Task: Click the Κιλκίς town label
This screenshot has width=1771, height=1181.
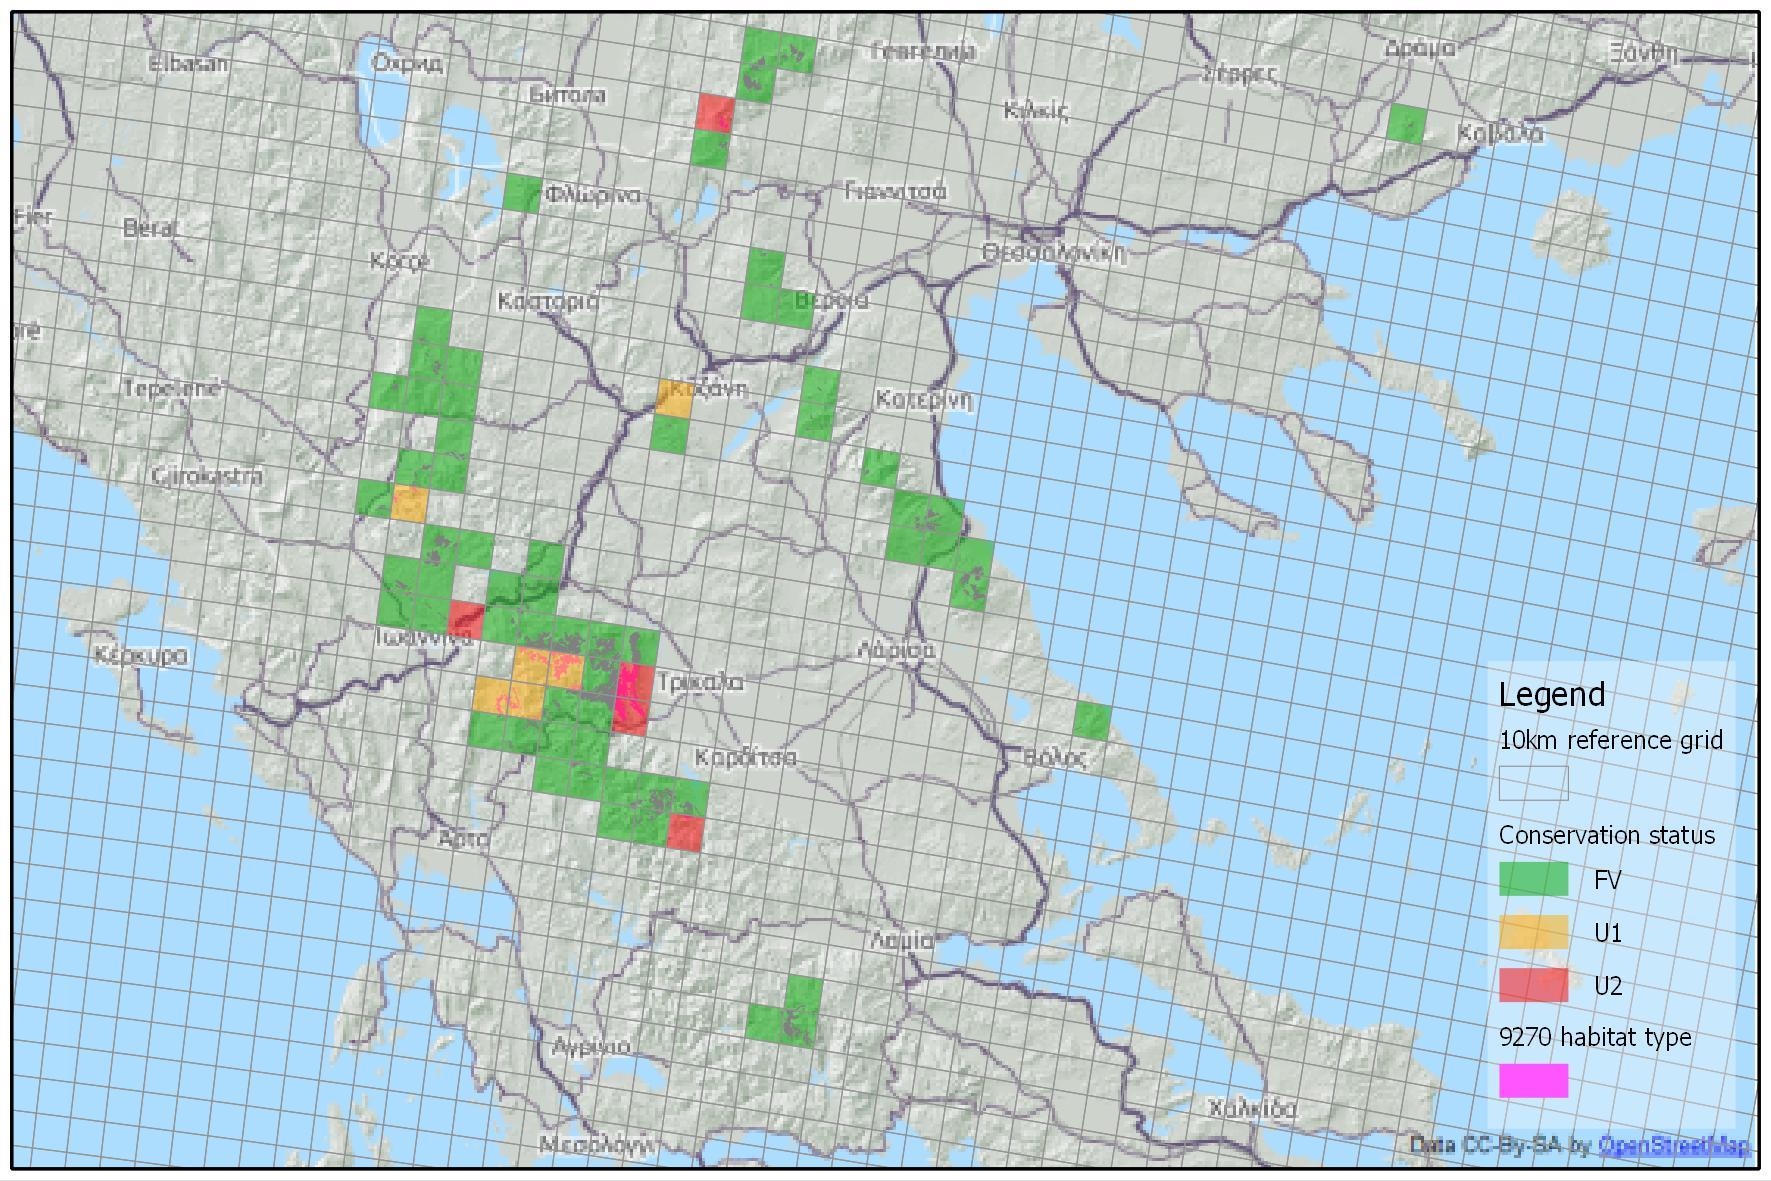Action: 1036,111
